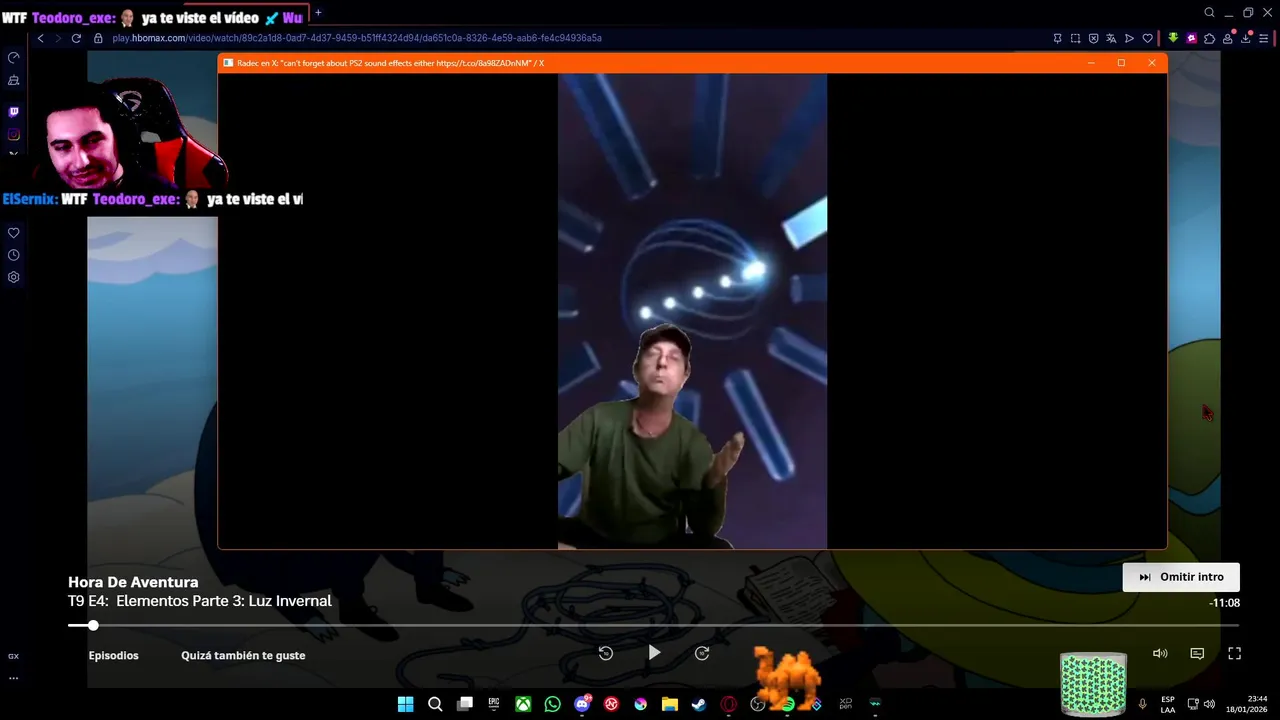Screen dimensions: 1280x720
Task: Reload the HBO Max page
Action: pyautogui.click(x=76, y=38)
